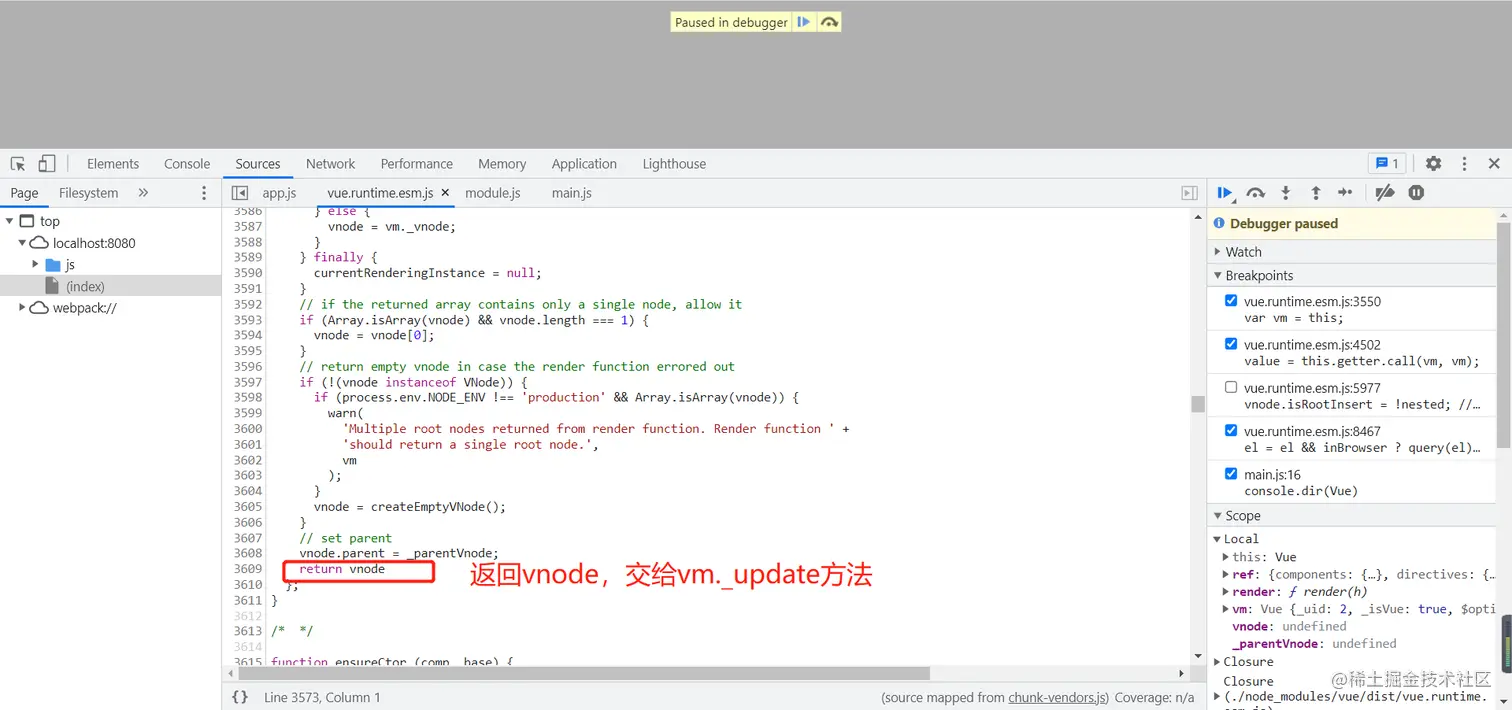Image resolution: width=1512 pixels, height=710 pixels.
Task: Step out of current function
Action: (x=1316, y=193)
